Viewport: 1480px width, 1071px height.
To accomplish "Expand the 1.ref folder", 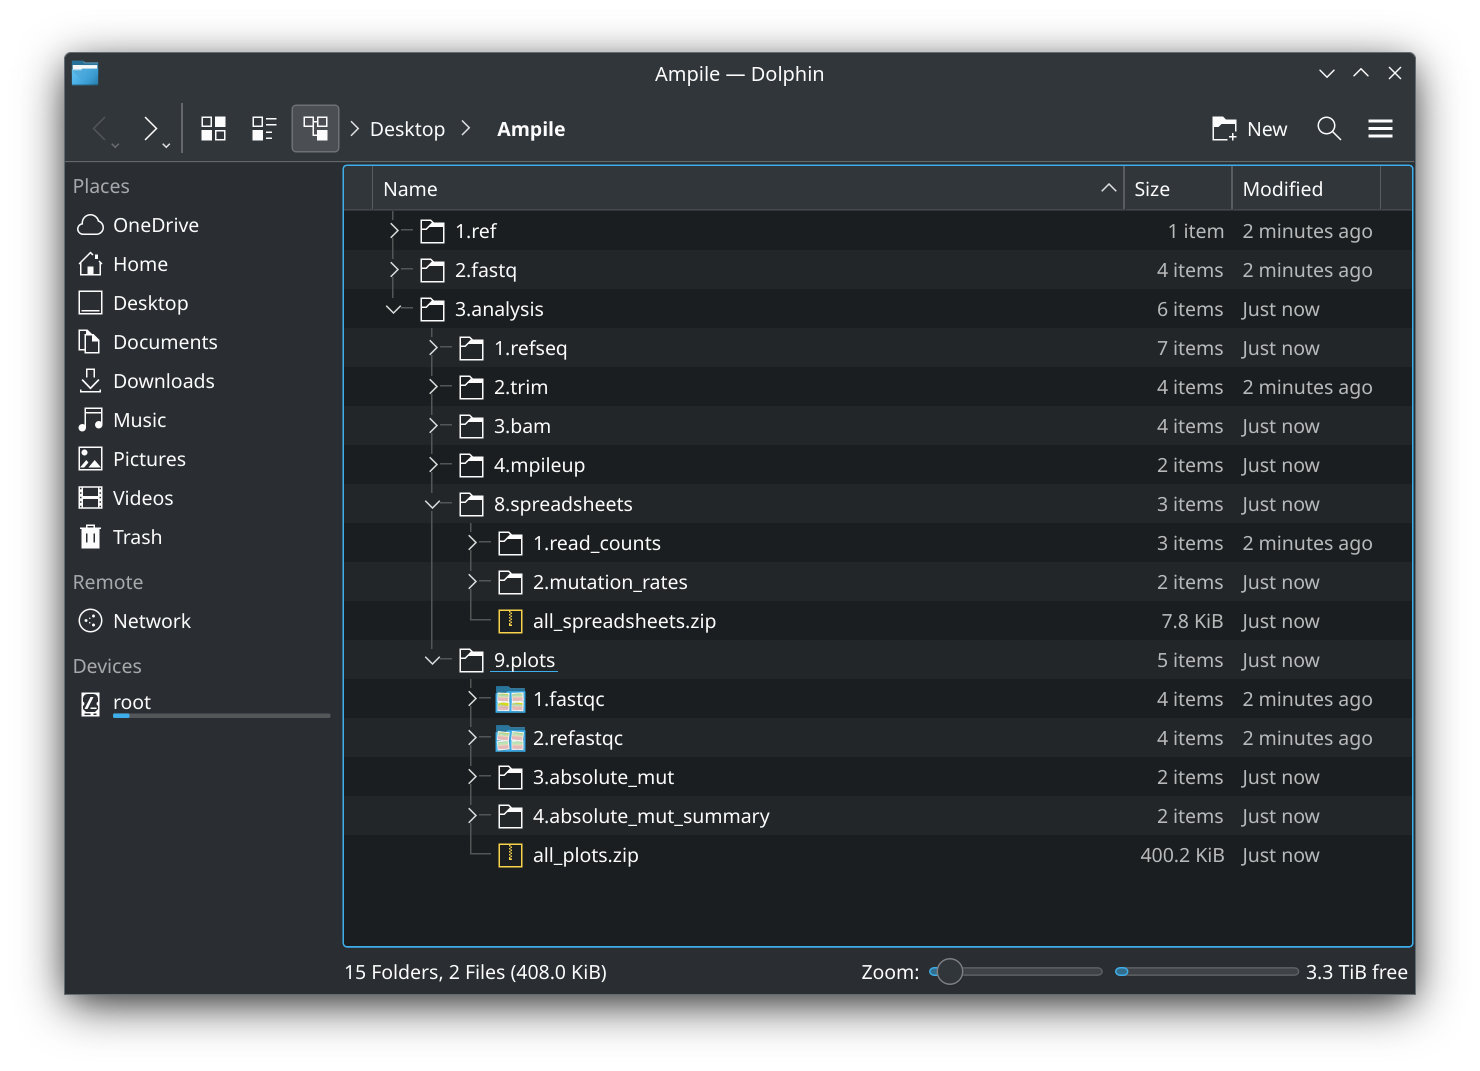I will pyautogui.click(x=394, y=231).
